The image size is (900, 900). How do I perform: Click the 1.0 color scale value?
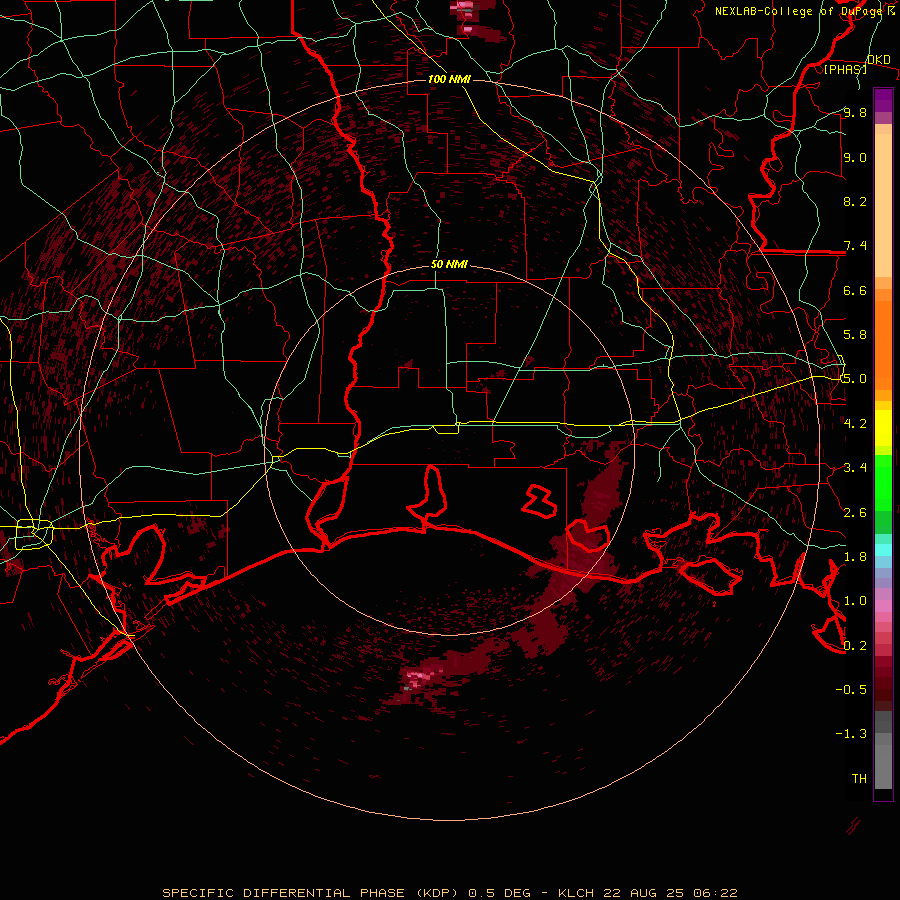pyautogui.click(x=855, y=601)
